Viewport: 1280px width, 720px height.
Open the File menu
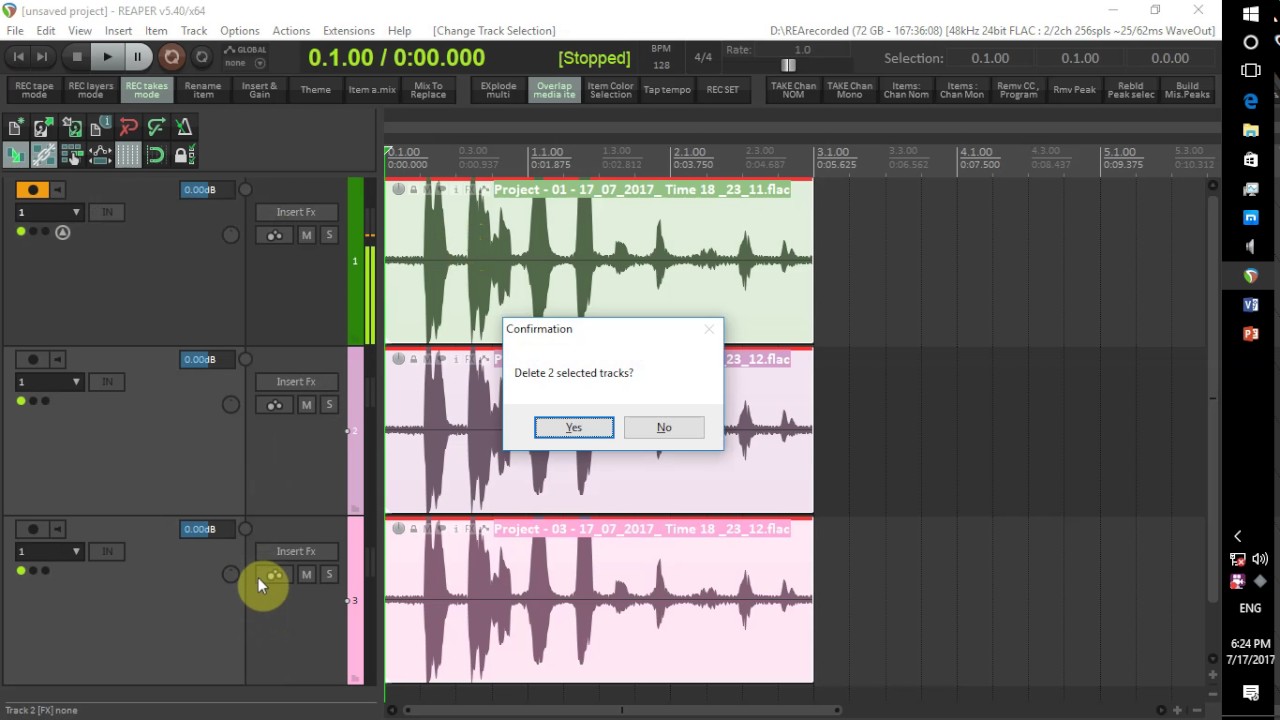point(15,31)
